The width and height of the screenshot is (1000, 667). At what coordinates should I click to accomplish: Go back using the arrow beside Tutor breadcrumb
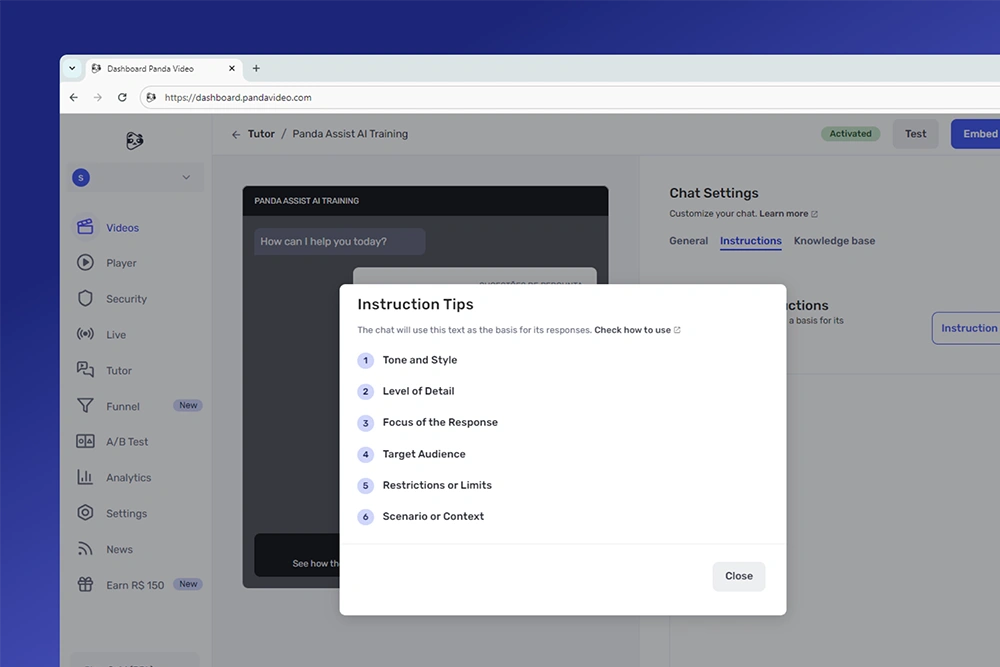pyautogui.click(x=236, y=135)
